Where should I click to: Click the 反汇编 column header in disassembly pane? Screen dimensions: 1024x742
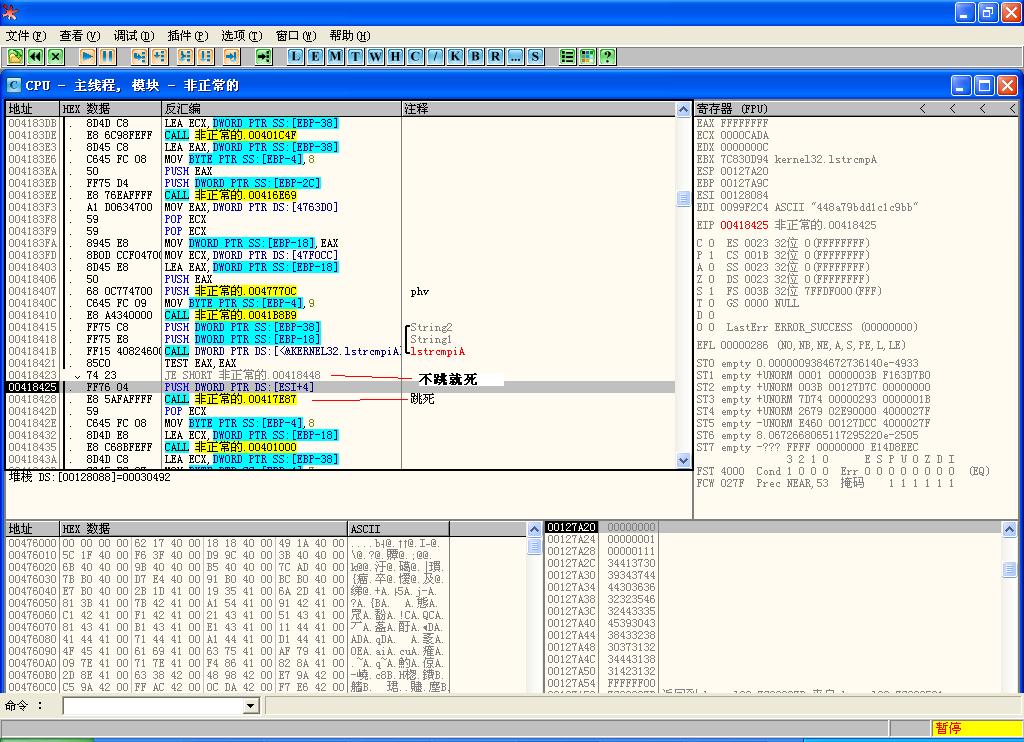point(281,108)
